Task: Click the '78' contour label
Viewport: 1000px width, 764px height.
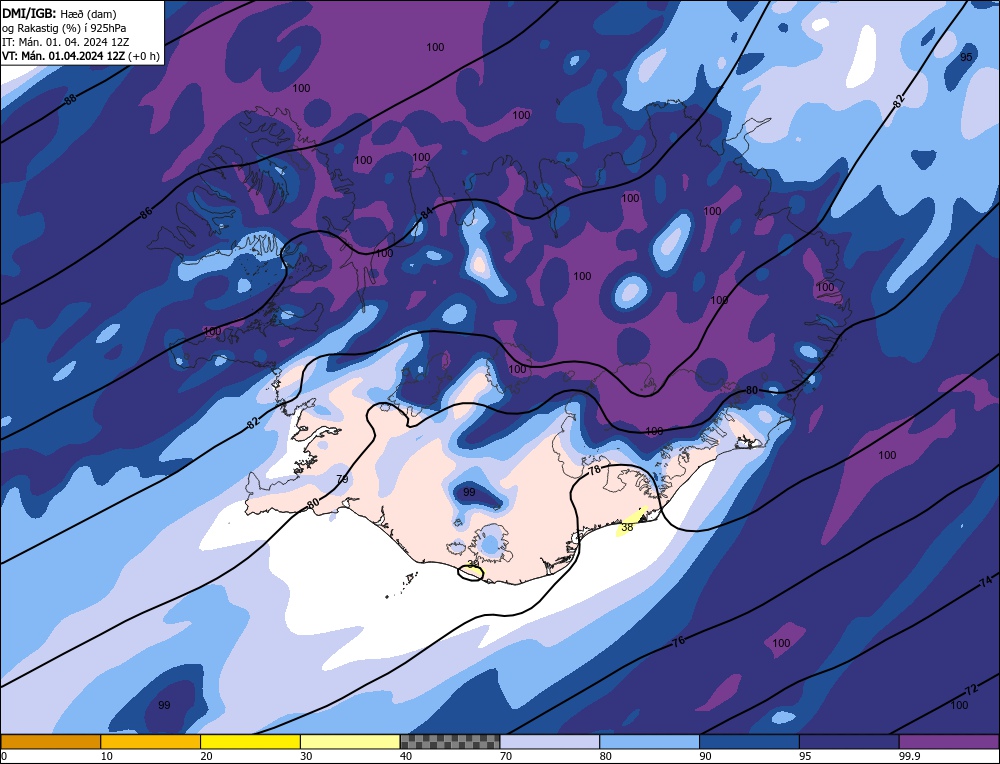Action: coord(594,470)
